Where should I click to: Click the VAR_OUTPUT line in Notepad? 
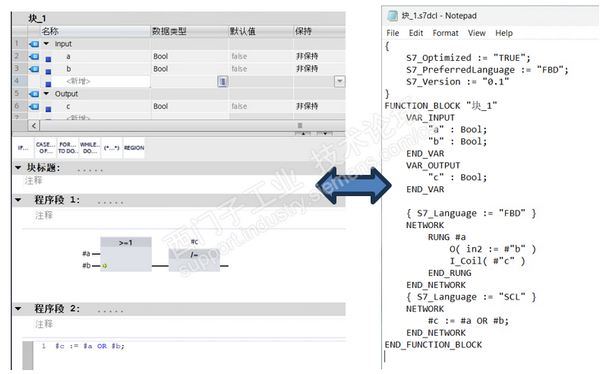click(433, 165)
